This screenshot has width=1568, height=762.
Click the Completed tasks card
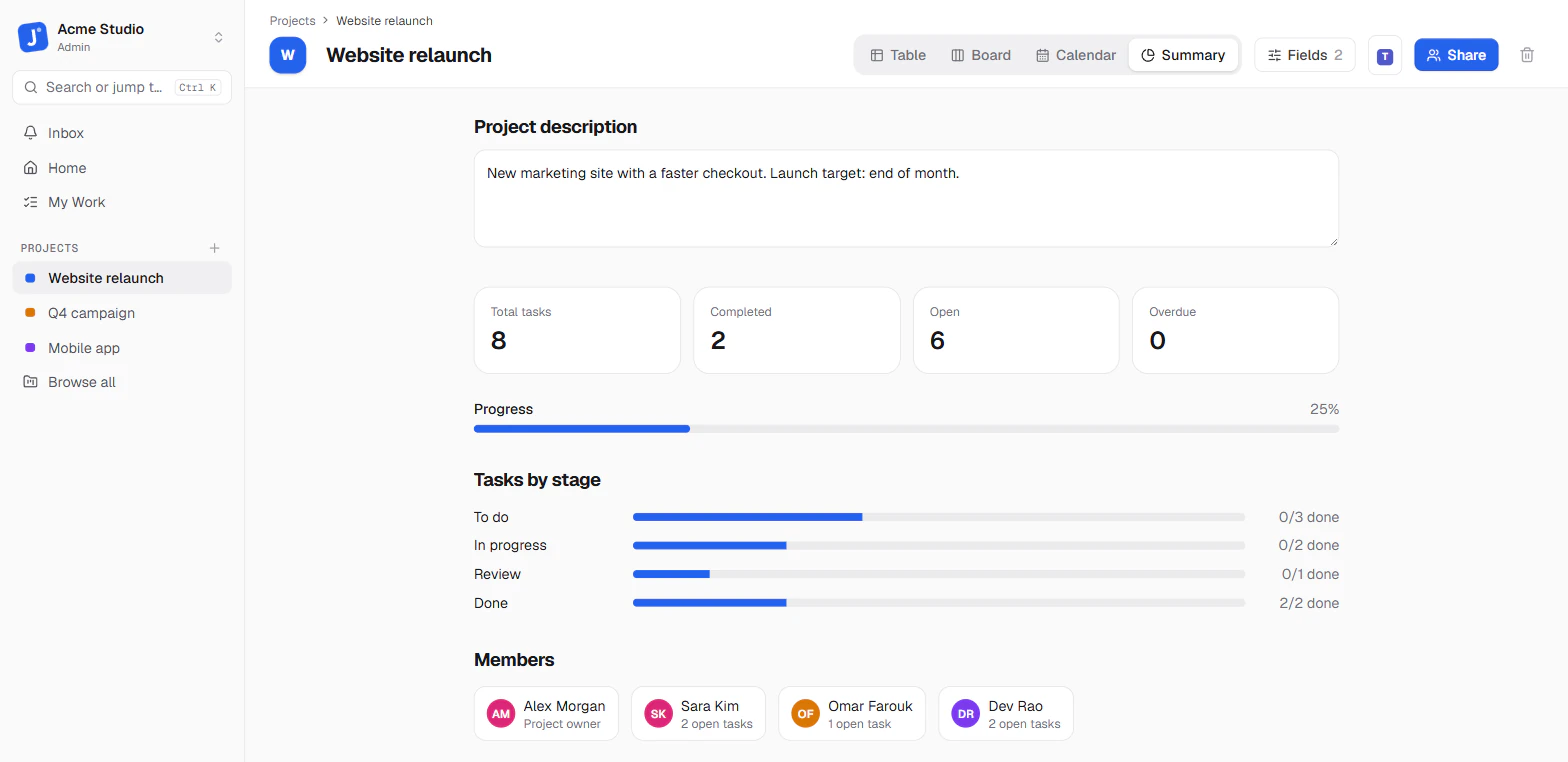(797, 330)
